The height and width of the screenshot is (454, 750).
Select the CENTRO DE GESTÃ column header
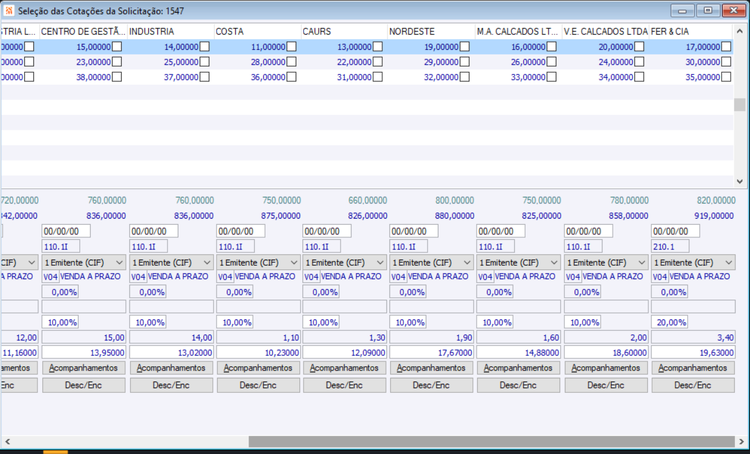tap(83, 32)
